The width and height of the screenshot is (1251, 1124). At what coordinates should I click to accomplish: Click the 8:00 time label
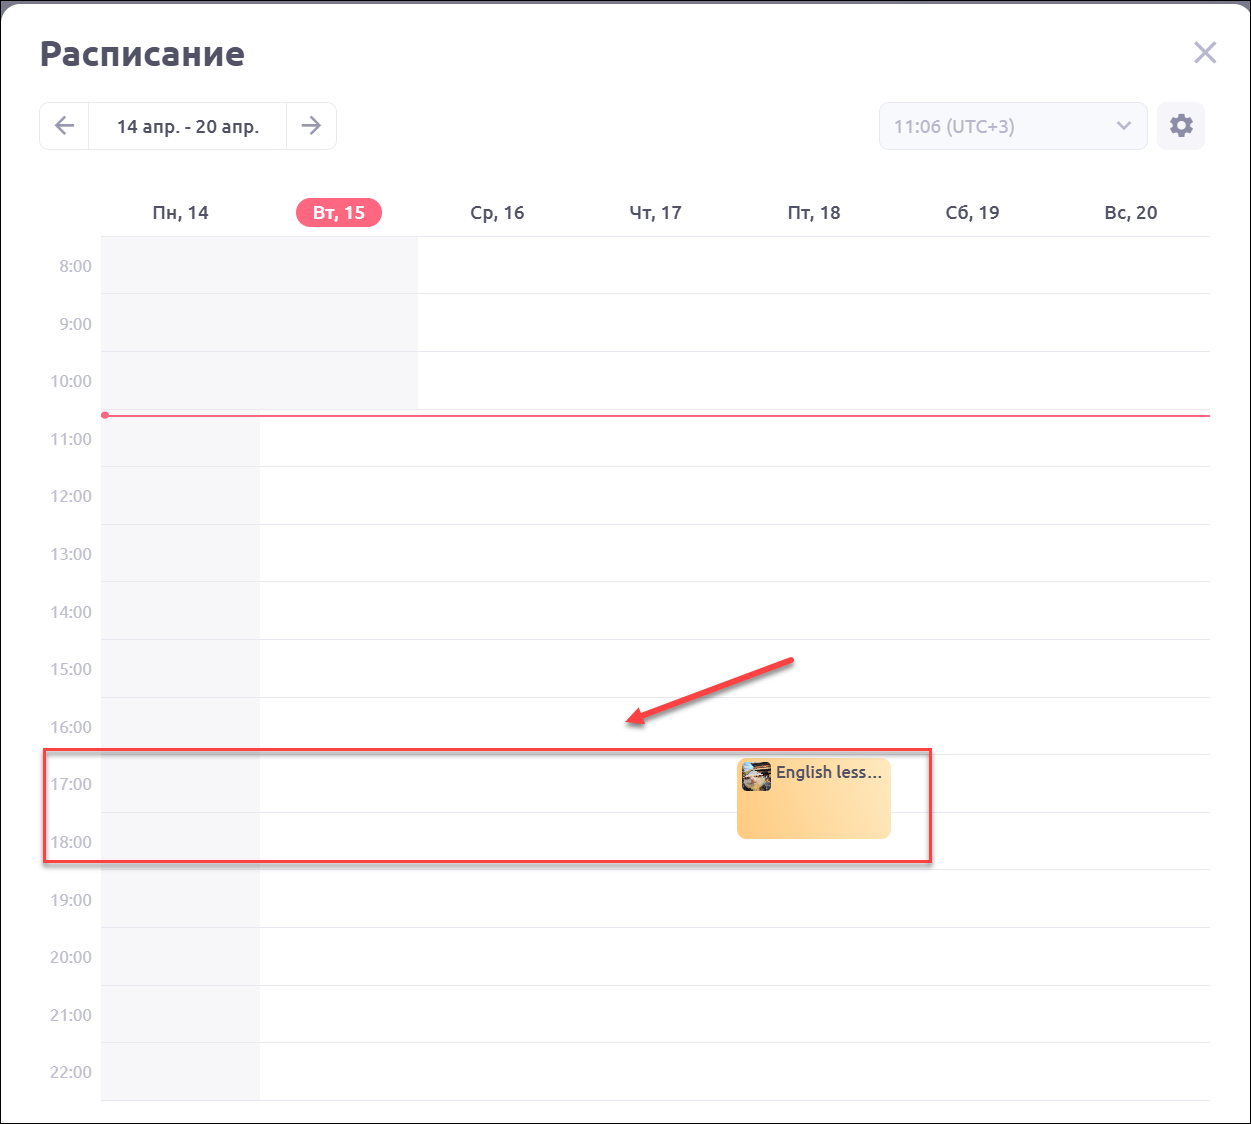click(x=75, y=266)
